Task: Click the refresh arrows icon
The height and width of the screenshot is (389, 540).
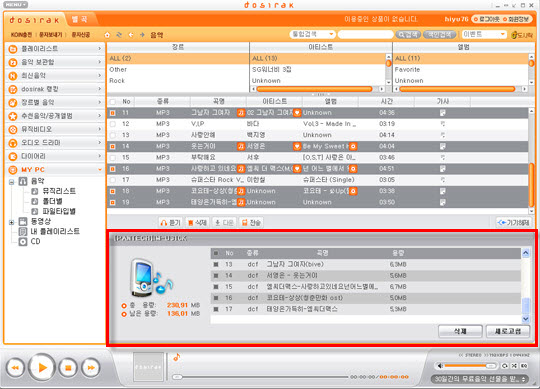Action: coord(119,35)
